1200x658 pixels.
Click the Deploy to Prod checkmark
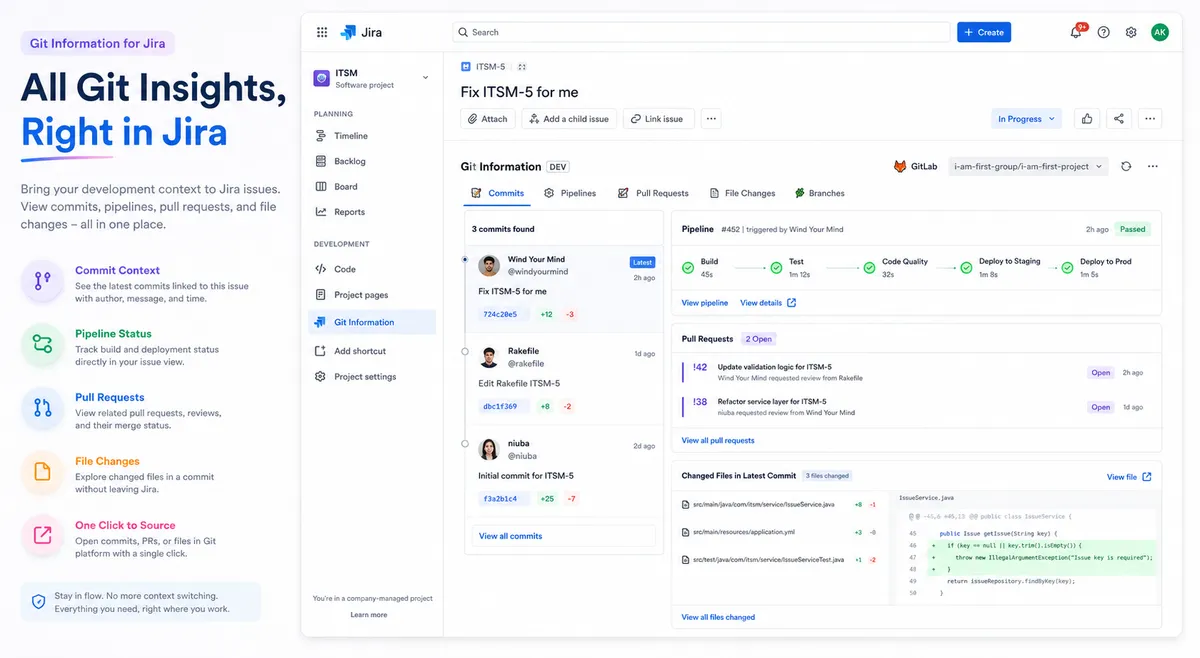(1067, 267)
